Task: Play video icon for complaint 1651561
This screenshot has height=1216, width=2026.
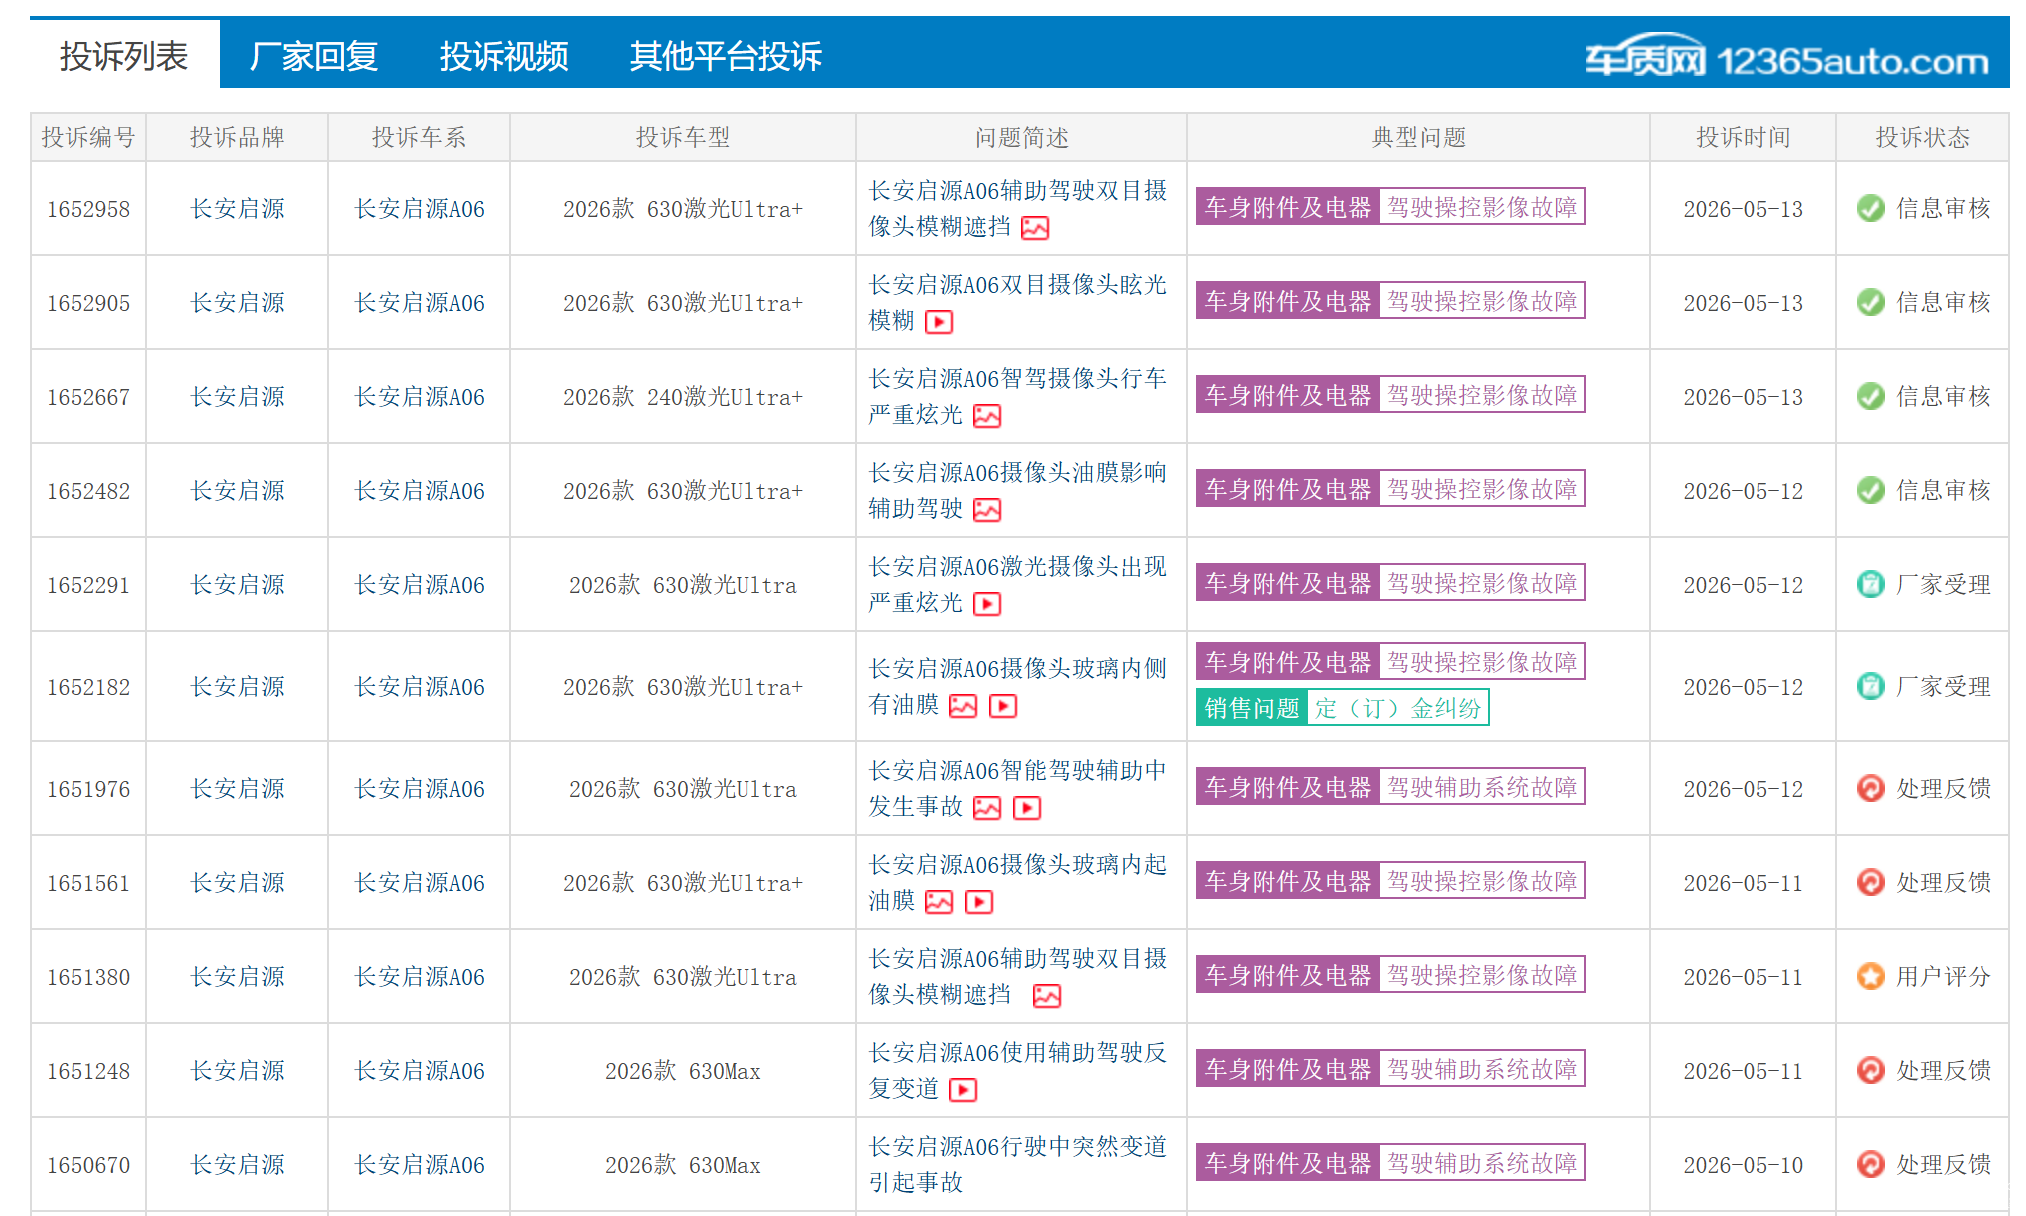Action: (979, 902)
